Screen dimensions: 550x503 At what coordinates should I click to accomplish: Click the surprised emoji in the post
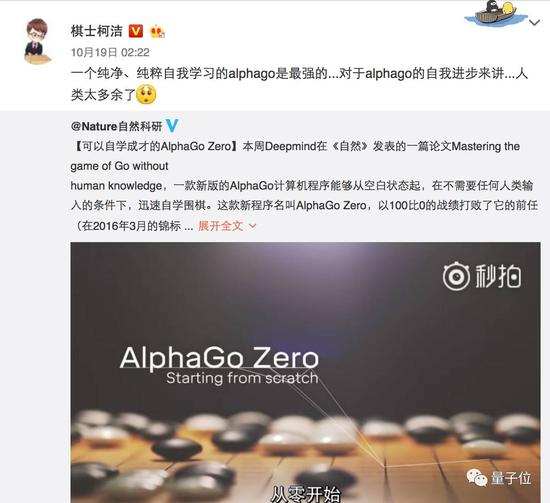coord(146,94)
